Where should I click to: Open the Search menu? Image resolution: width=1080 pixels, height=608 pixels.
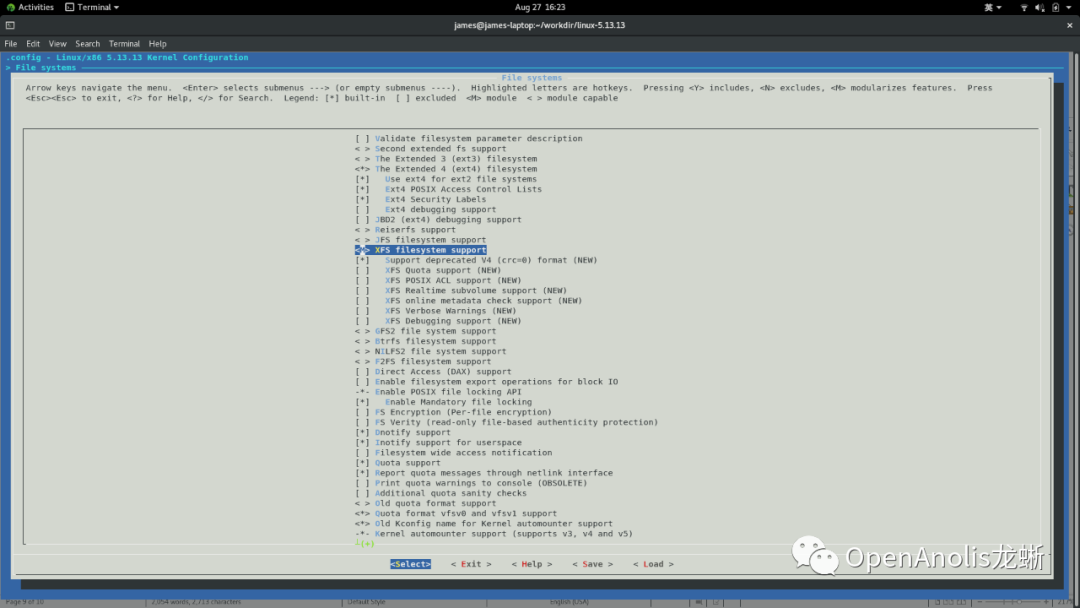click(87, 43)
